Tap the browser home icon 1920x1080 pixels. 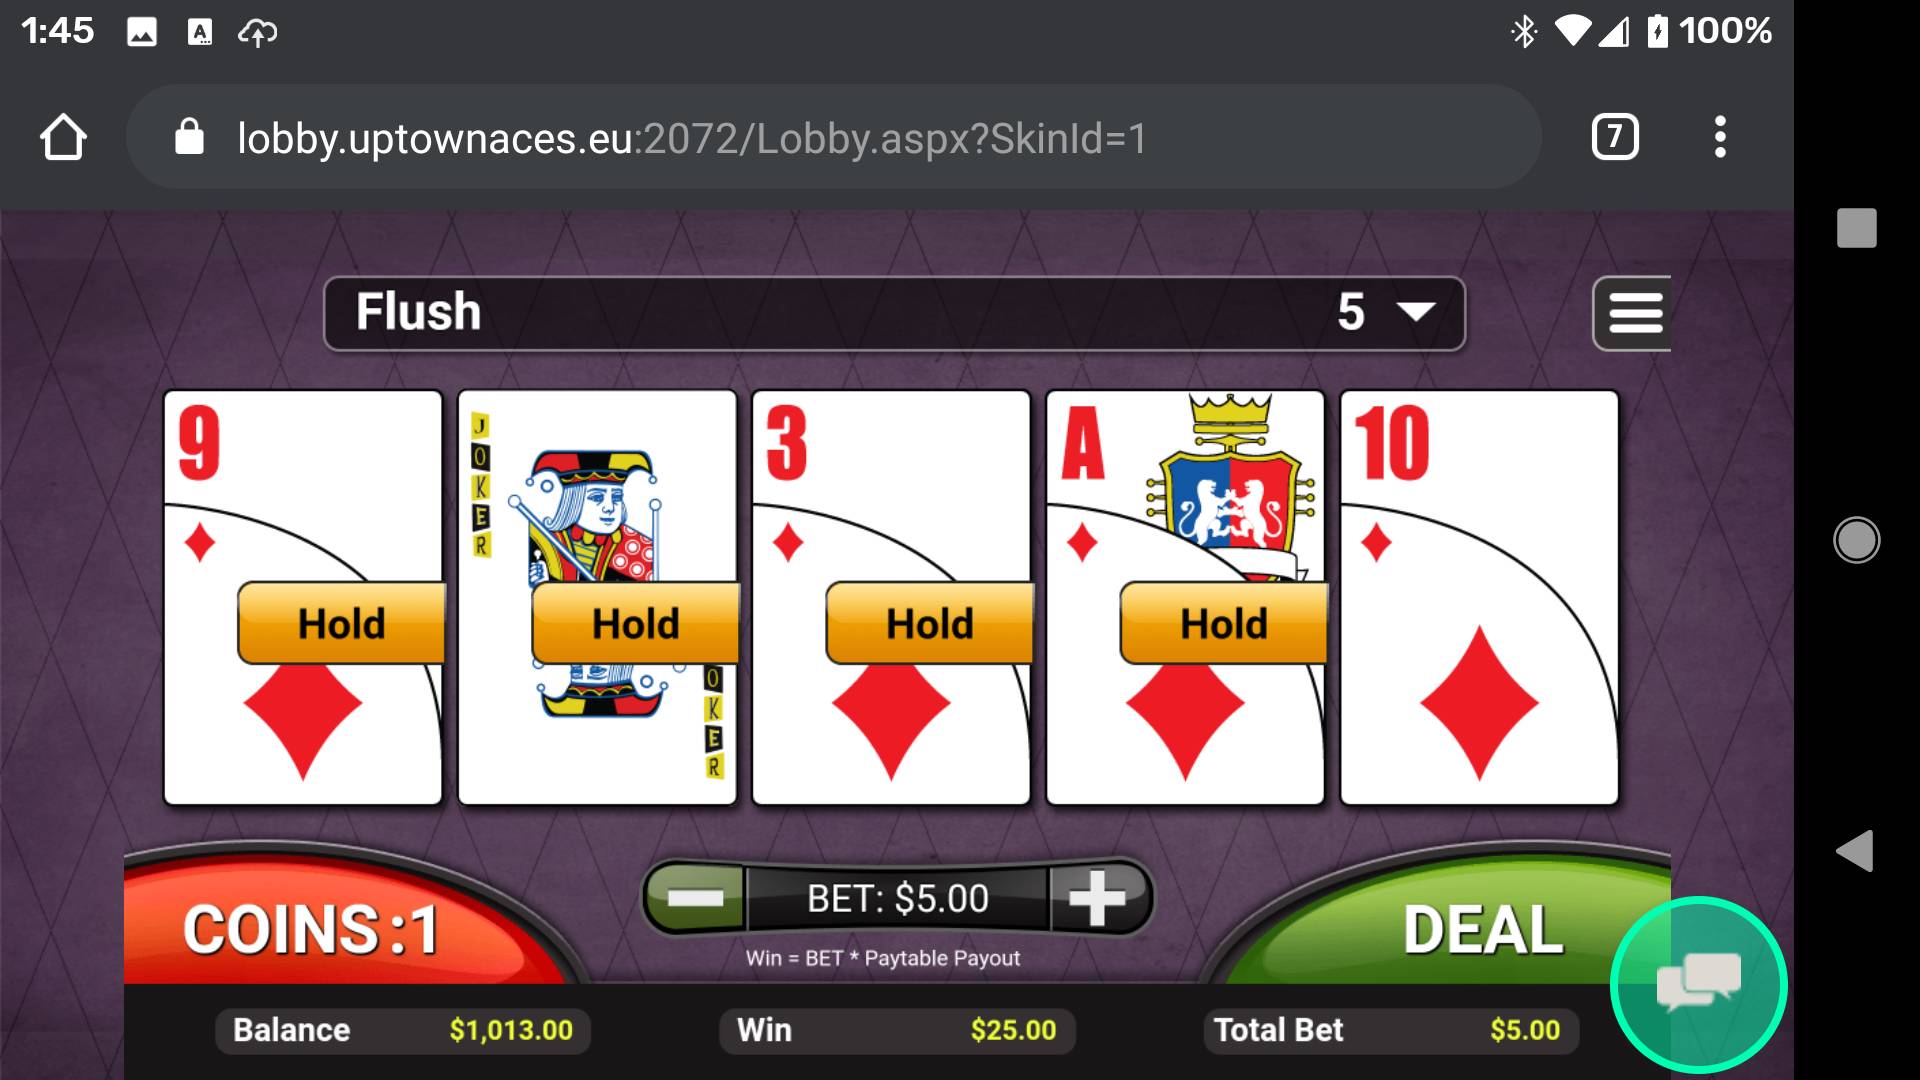pos(63,137)
